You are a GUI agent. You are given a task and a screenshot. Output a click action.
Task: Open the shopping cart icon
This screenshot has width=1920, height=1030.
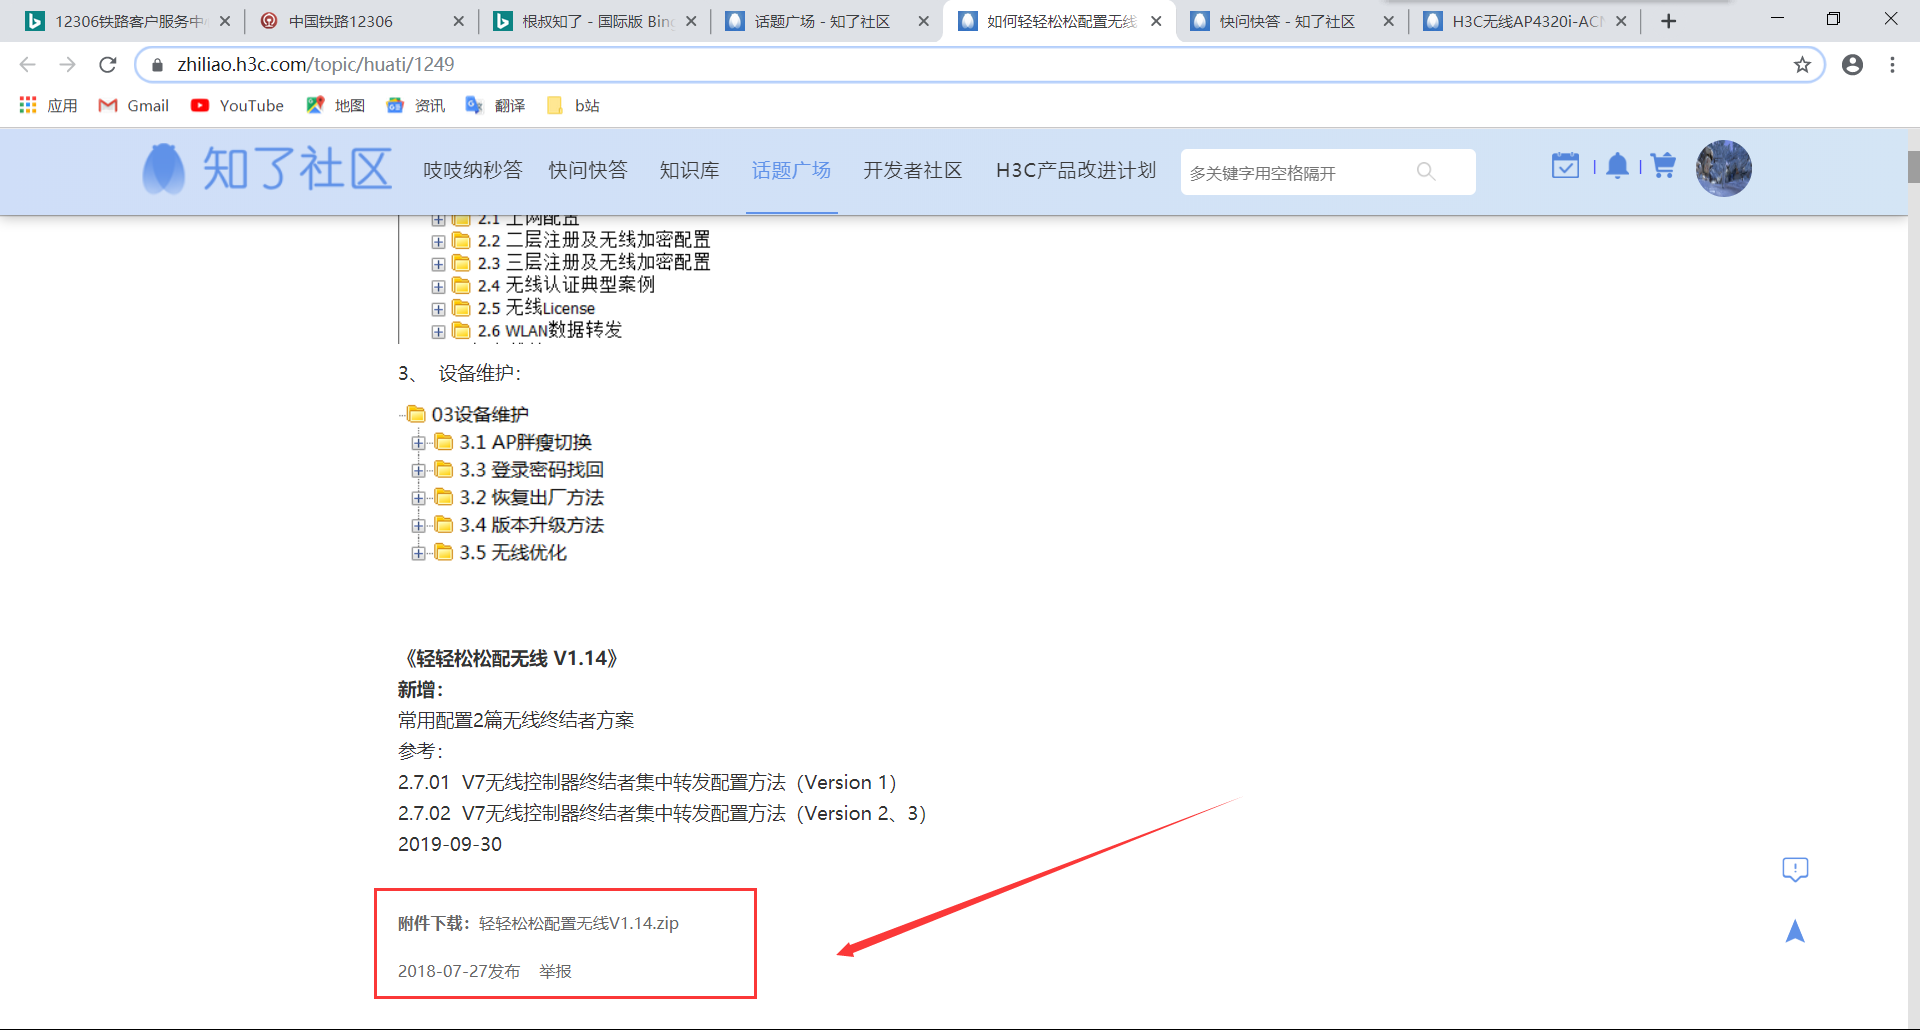click(x=1663, y=166)
